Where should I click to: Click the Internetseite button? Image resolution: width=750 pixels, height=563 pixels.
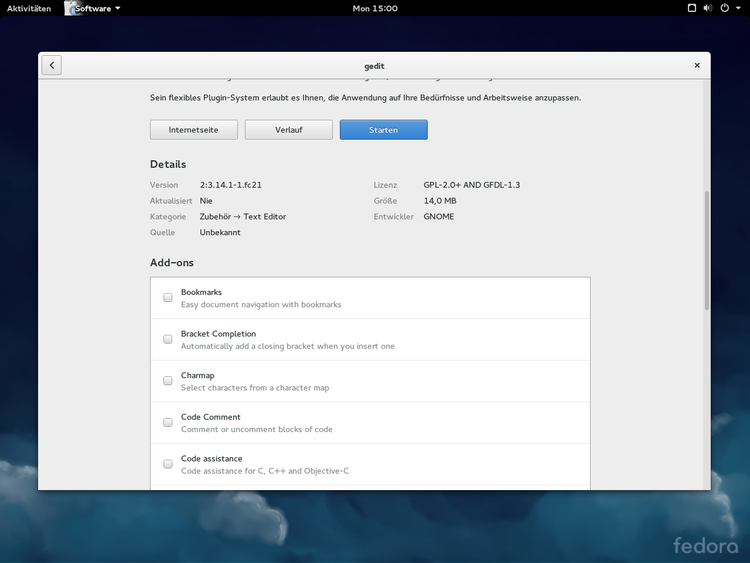pyautogui.click(x=193, y=130)
